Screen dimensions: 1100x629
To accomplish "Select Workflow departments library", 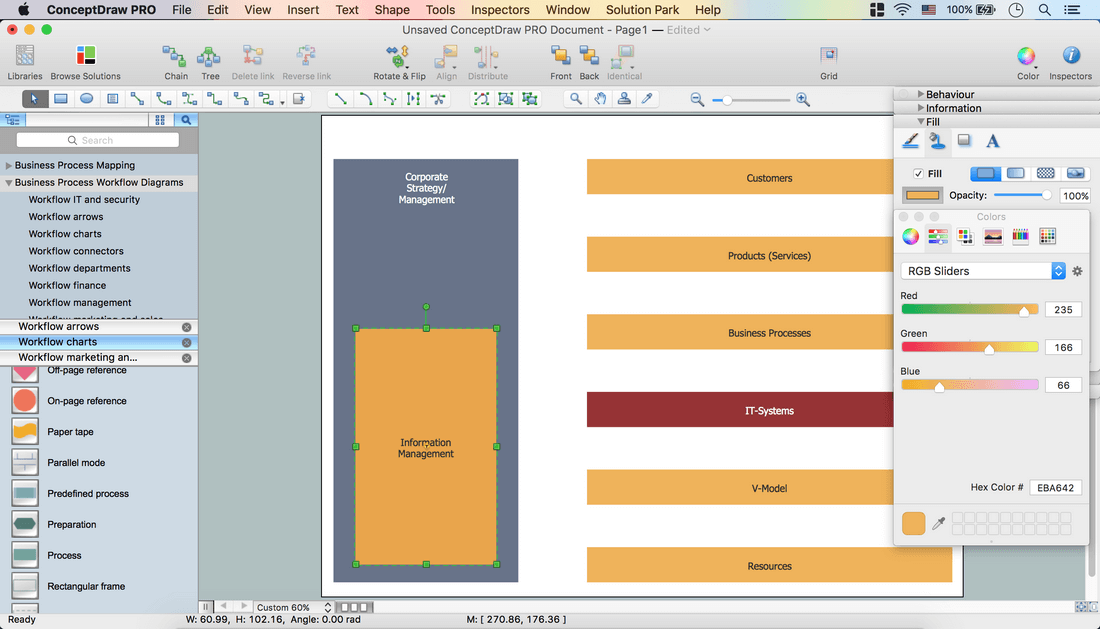I will pyautogui.click(x=79, y=268).
